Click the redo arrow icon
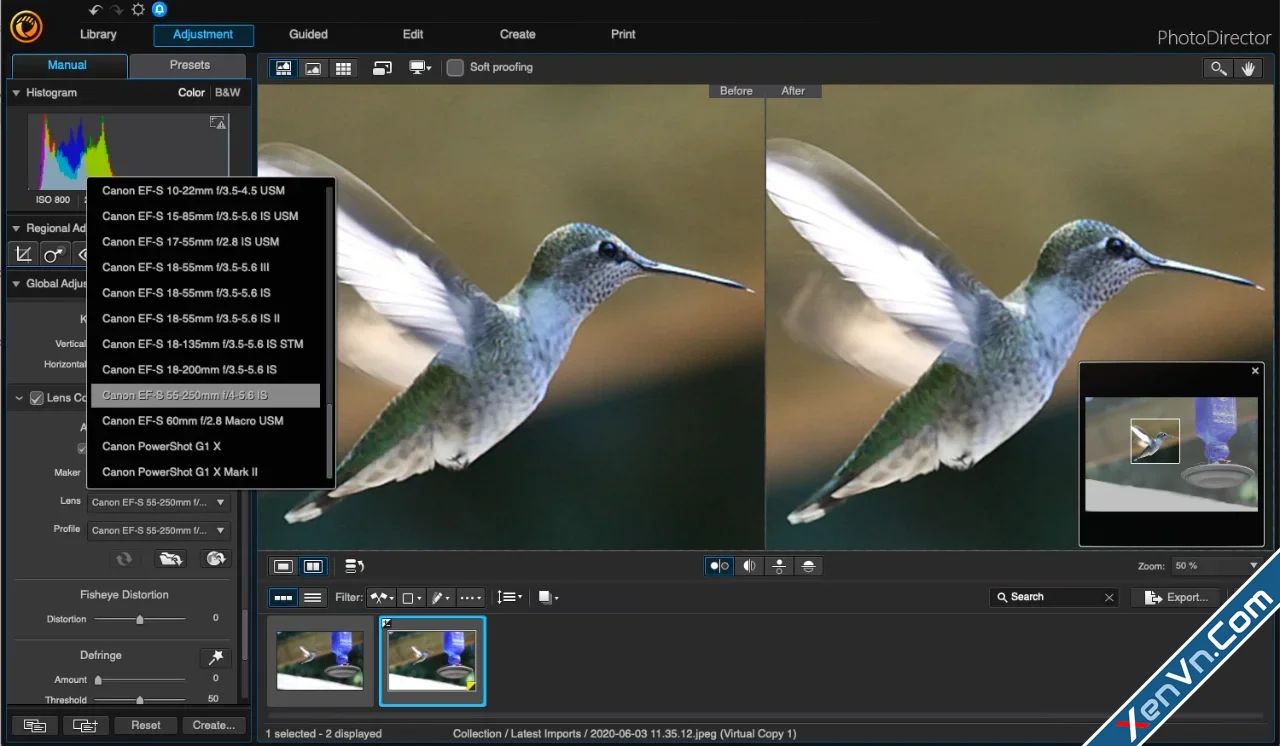The height and width of the screenshot is (746, 1280). point(117,10)
